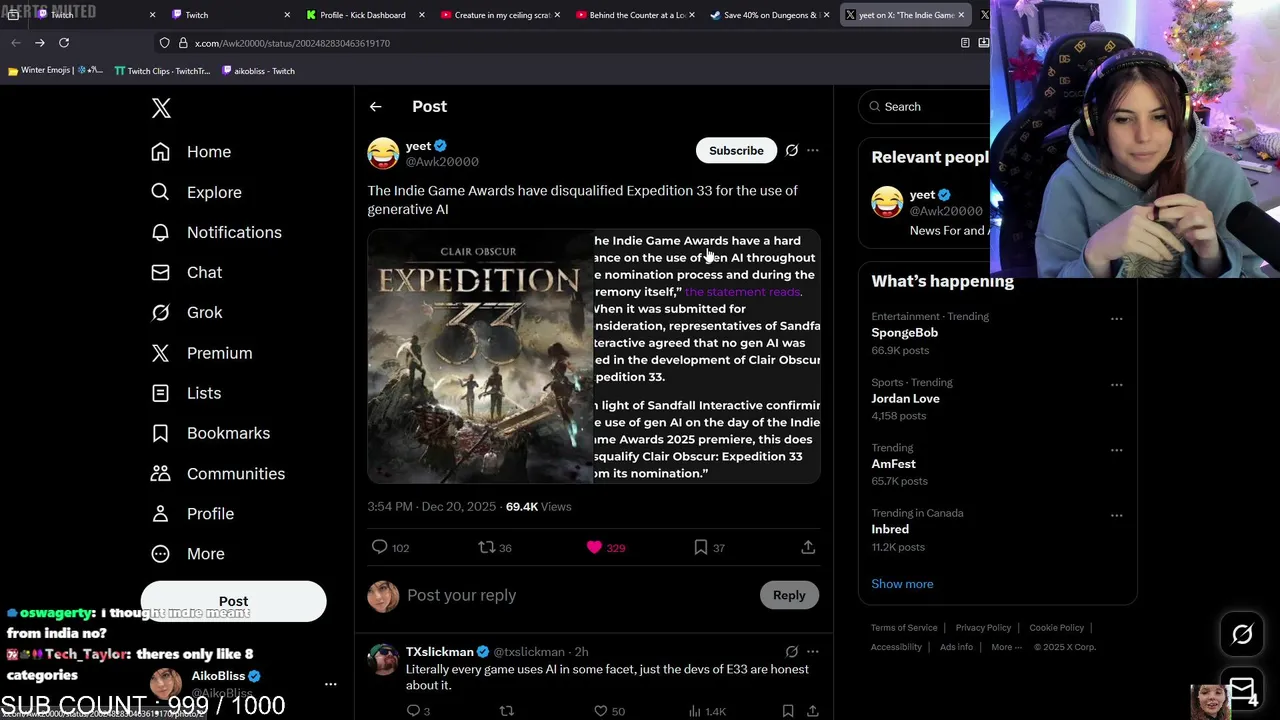Viewport: 1280px width, 720px height.
Task: Open the Twitch Clips bookmark
Action: (x=162, y=71)
